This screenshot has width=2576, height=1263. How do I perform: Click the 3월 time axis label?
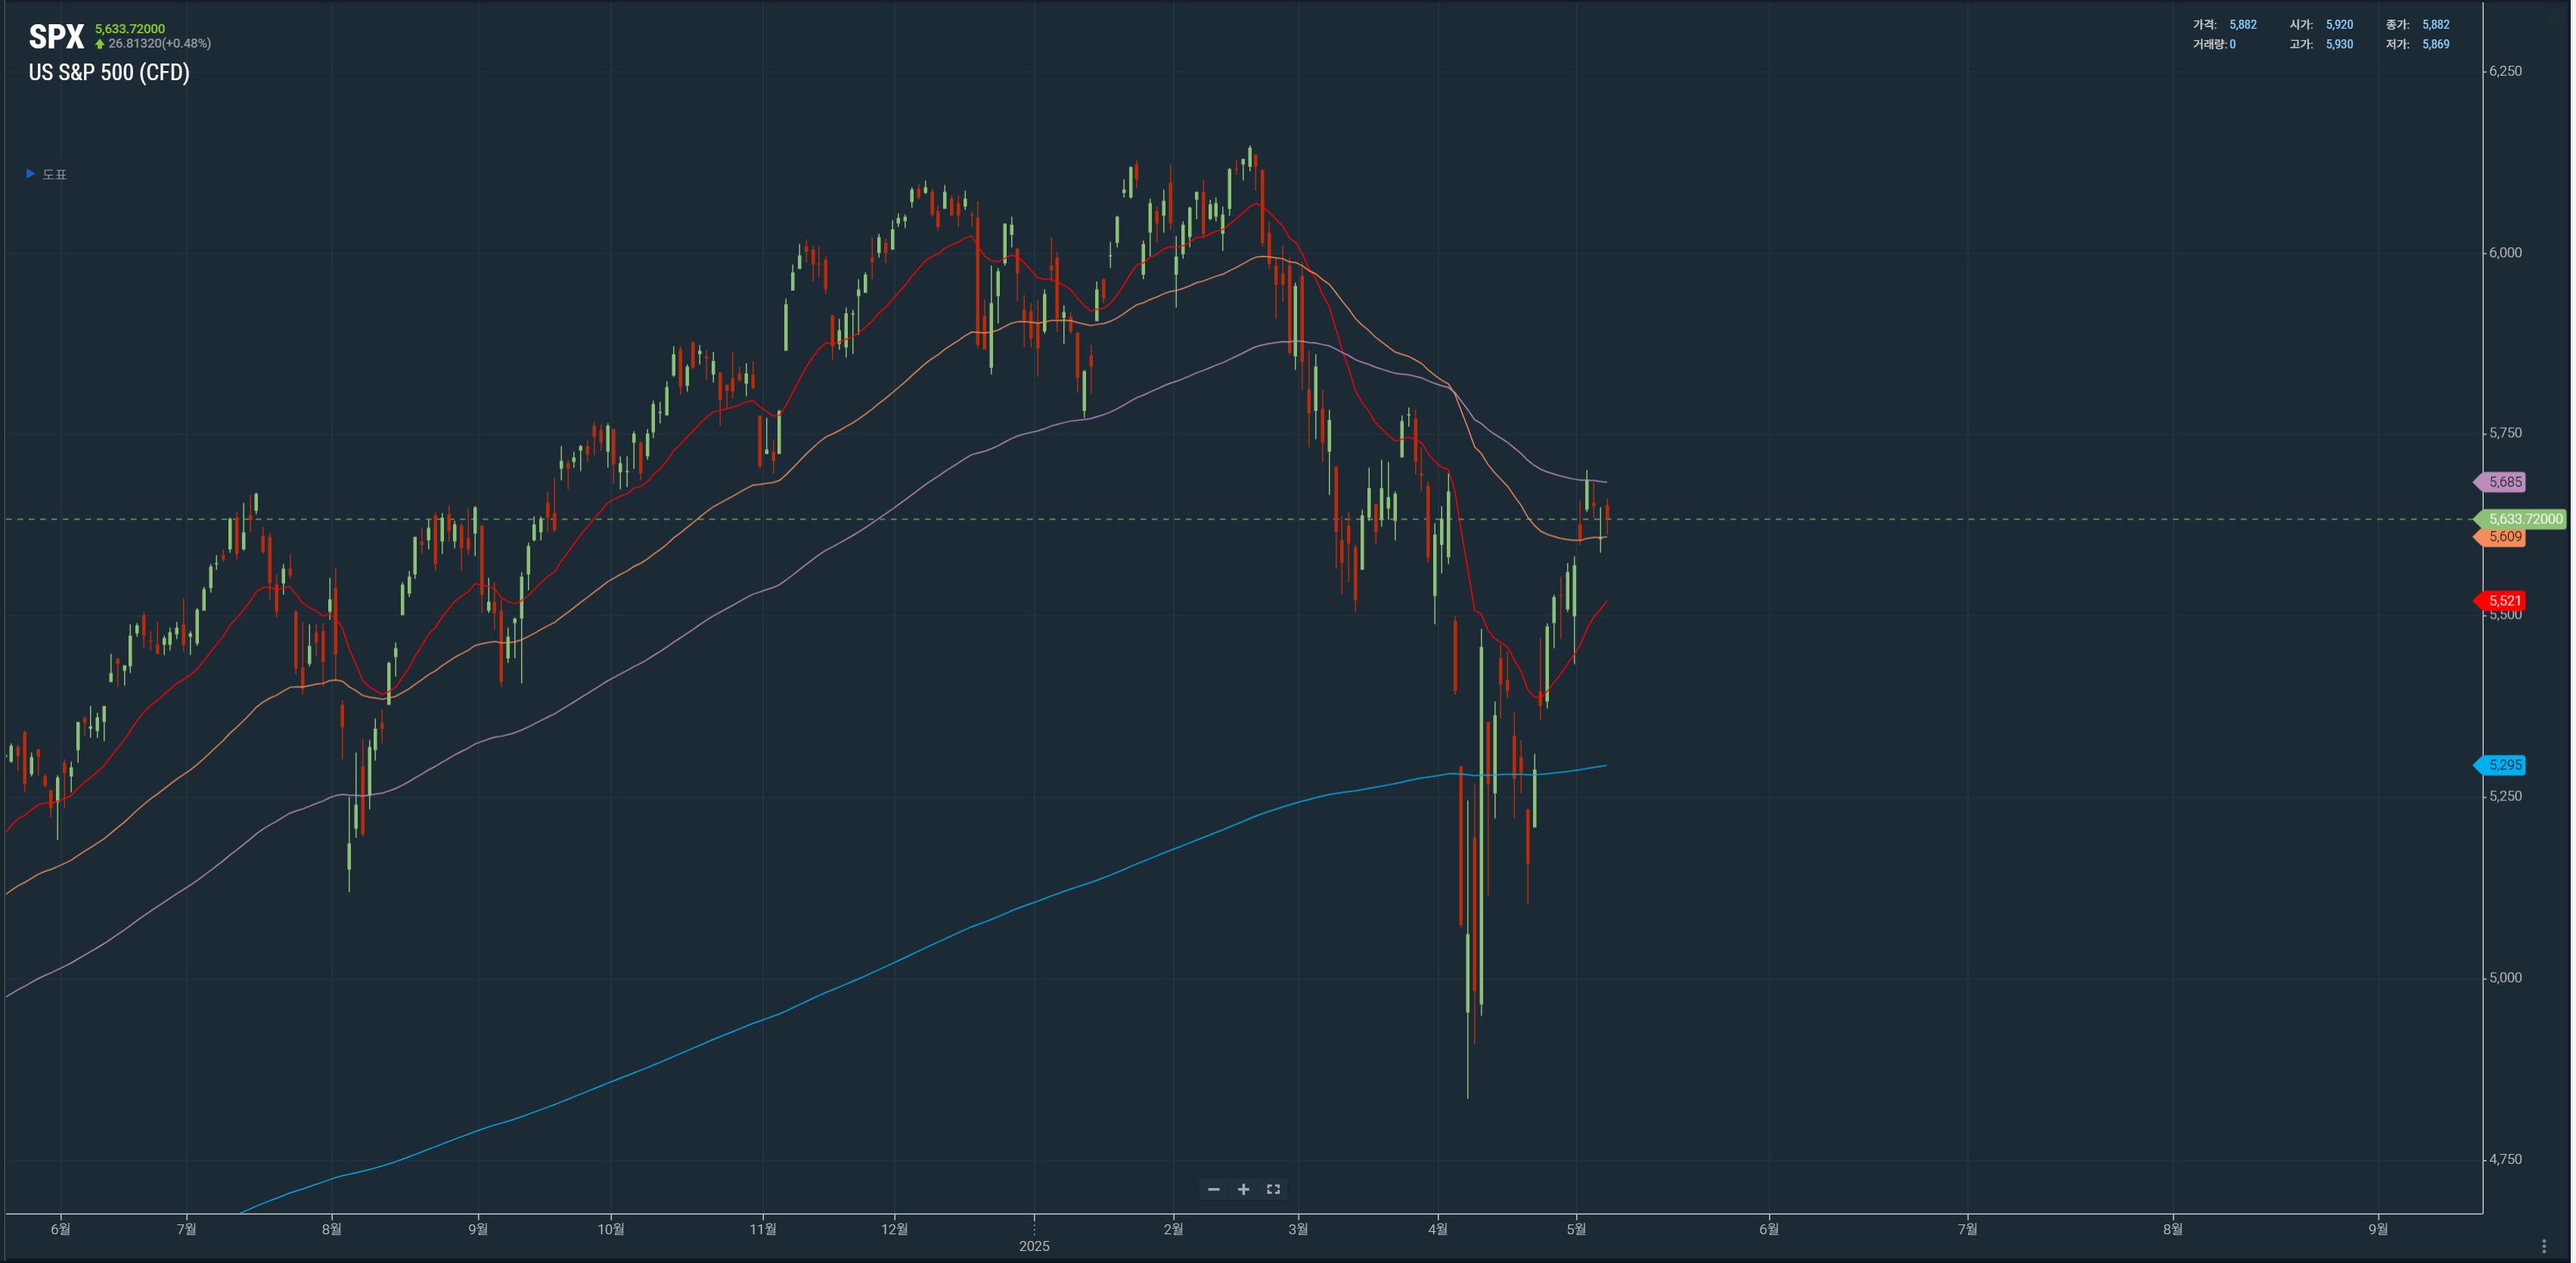point(1298,1229)
